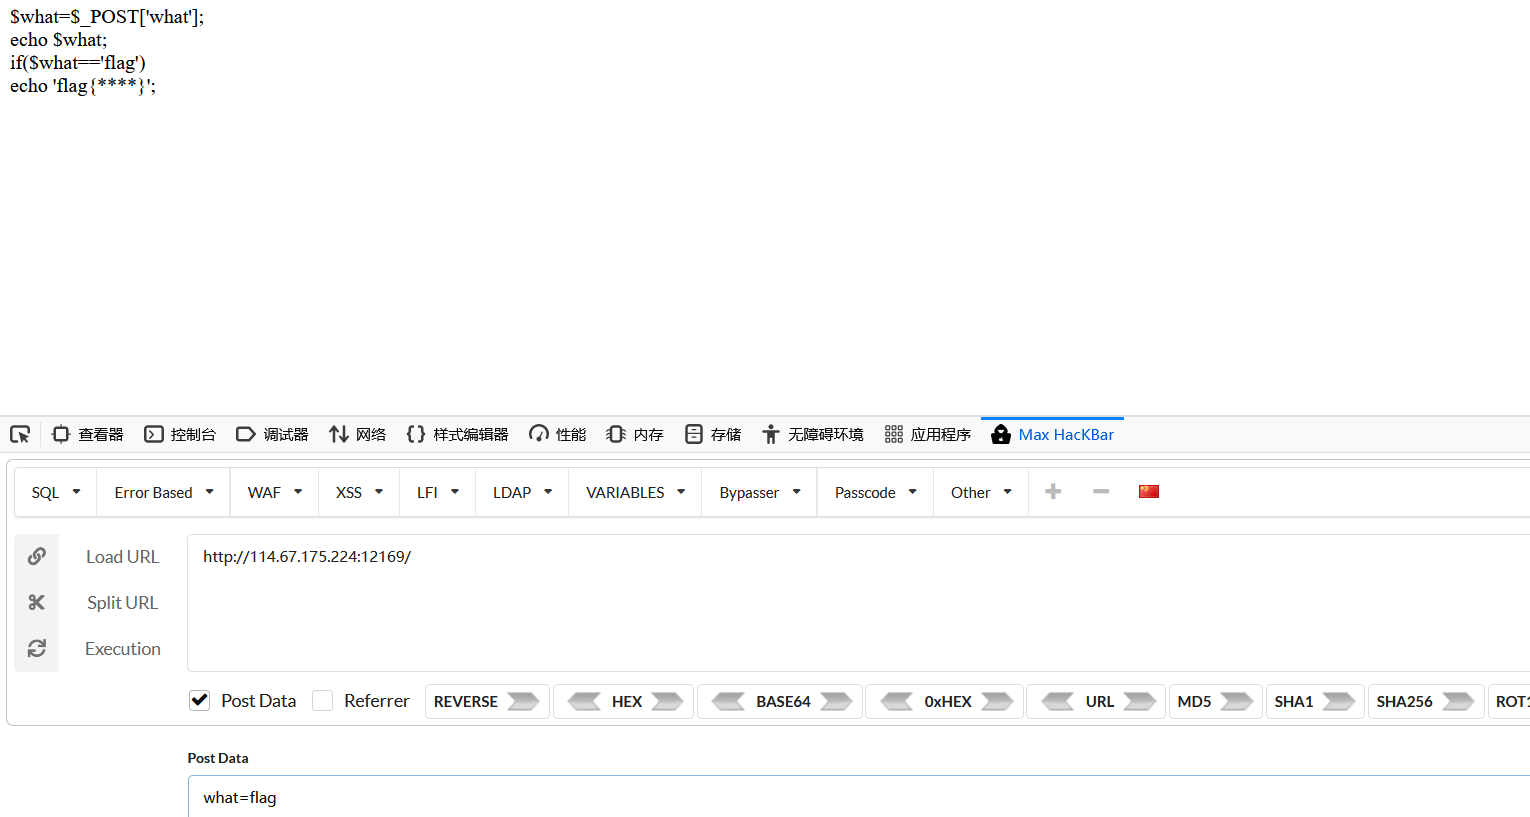
Task: Click the left arrow beside HEX
Action: pyautogui.click(x=584, y=701)
